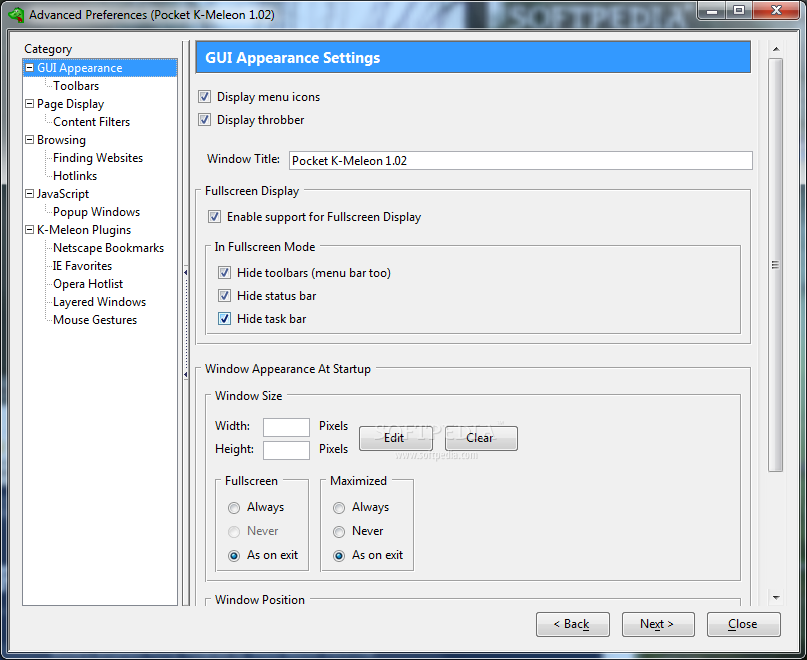Toggle the Display throbber checkbox
This screenshot has height=660, width=807.
tap(204, 120)
